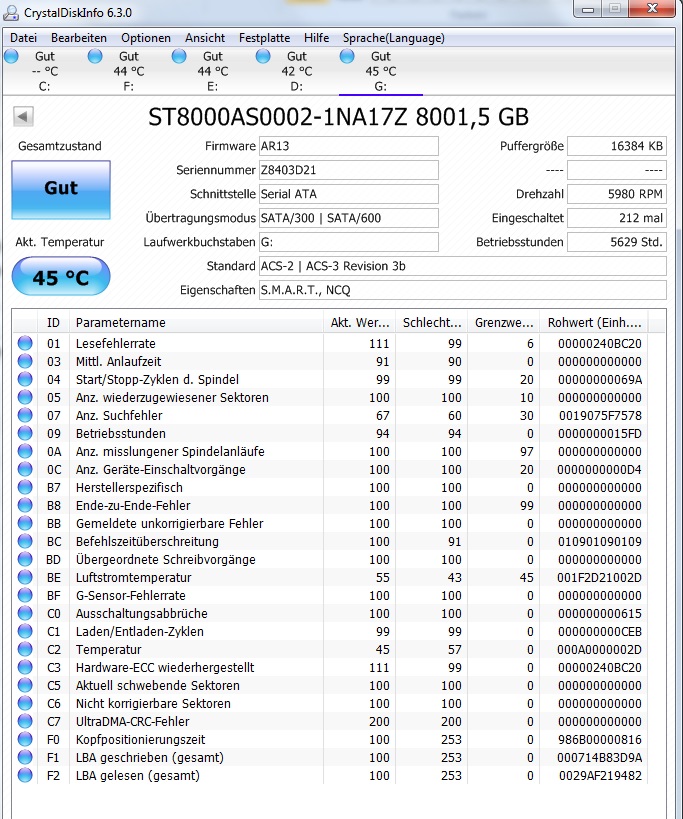
Task: Click status icon of Start/Stopp-Zyklen row
Action: click(x=25, y=379)
